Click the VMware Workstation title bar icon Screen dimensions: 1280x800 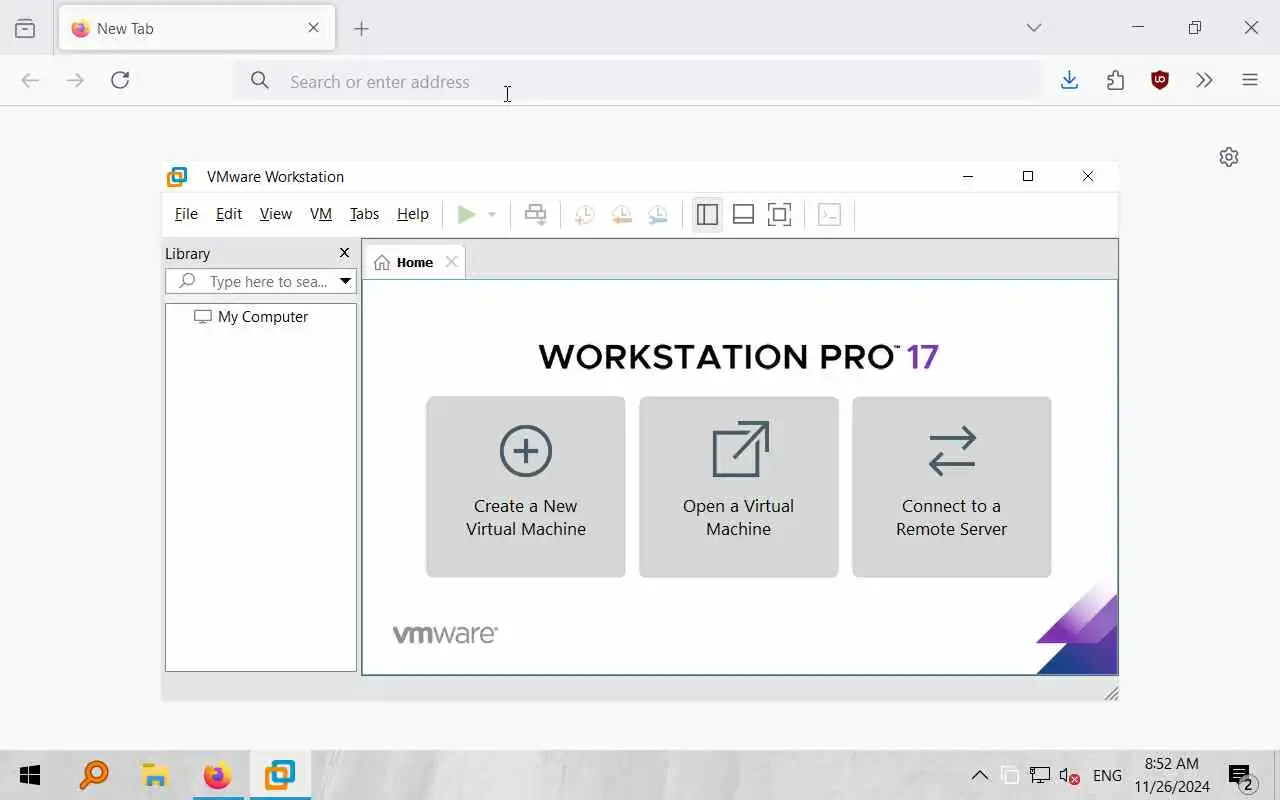pos(177,177)
